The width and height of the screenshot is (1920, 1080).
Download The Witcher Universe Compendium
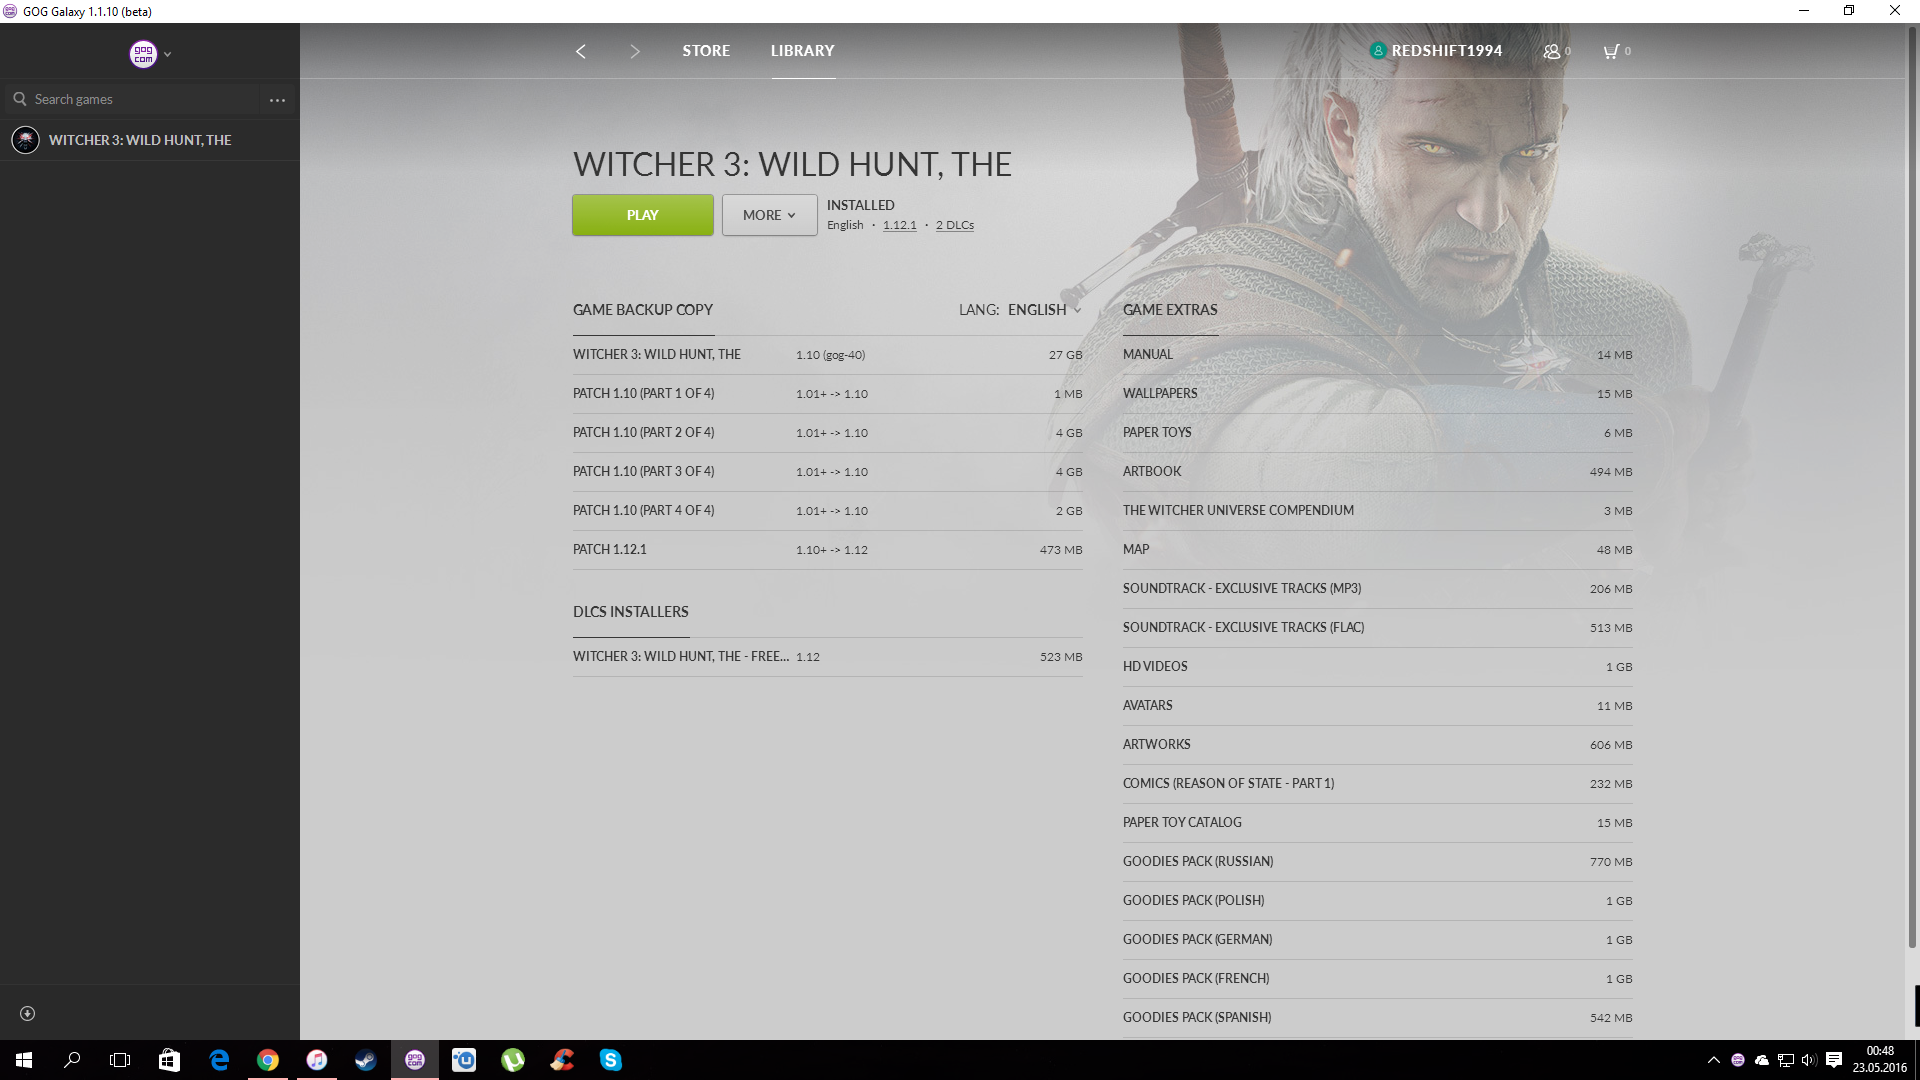[x=1377, y=511]
